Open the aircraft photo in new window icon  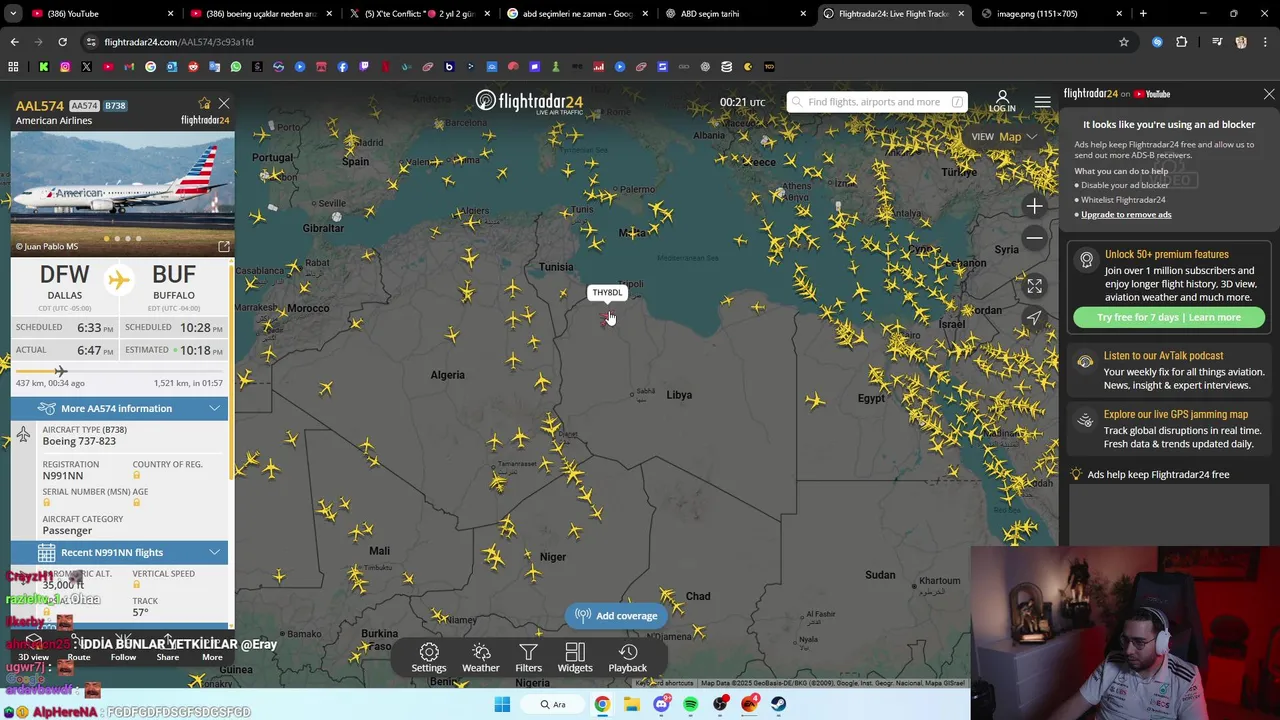pyautogui.click(x=224, y=246)
